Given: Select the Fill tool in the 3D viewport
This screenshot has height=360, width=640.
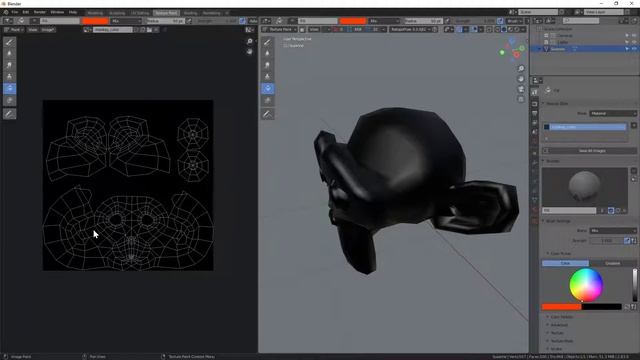Looking at the screenshot, I should click(x=268, y=89).
